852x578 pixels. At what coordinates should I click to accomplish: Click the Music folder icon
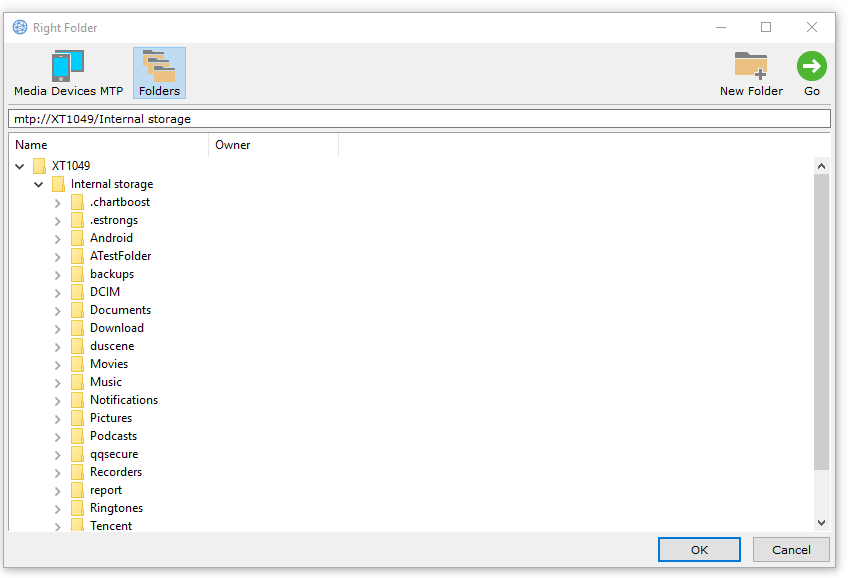pyautogui.click(x=77, y=382)
